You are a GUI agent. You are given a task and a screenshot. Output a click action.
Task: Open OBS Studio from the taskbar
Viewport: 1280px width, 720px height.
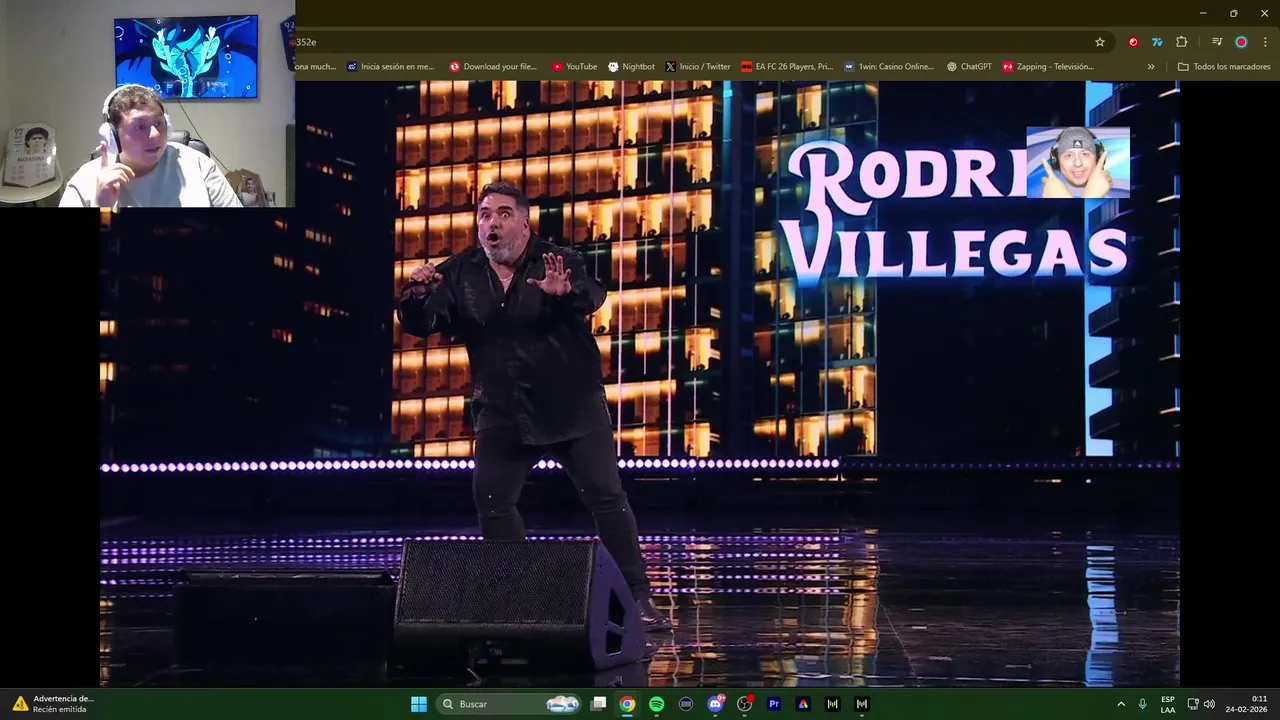[744, 704]
